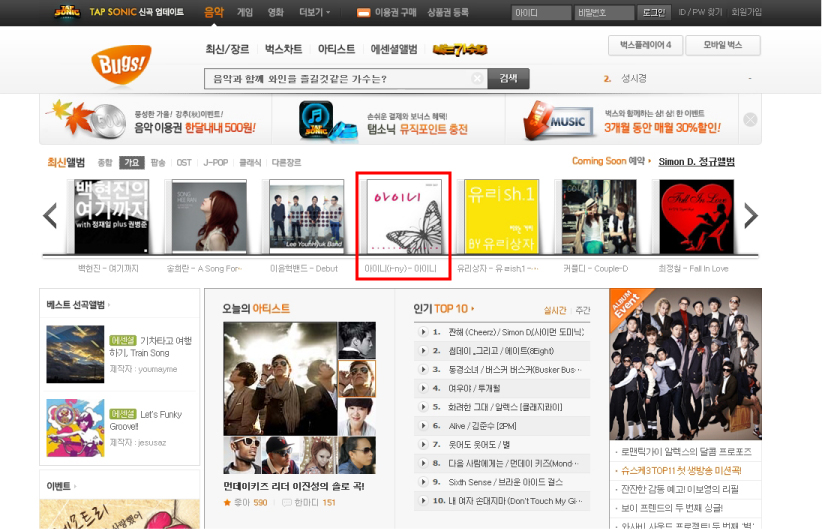The width and height of the screenshot is (822, 529).
Task: Click the ID/PW 찾기 link
Action: (x=700, y=12)
